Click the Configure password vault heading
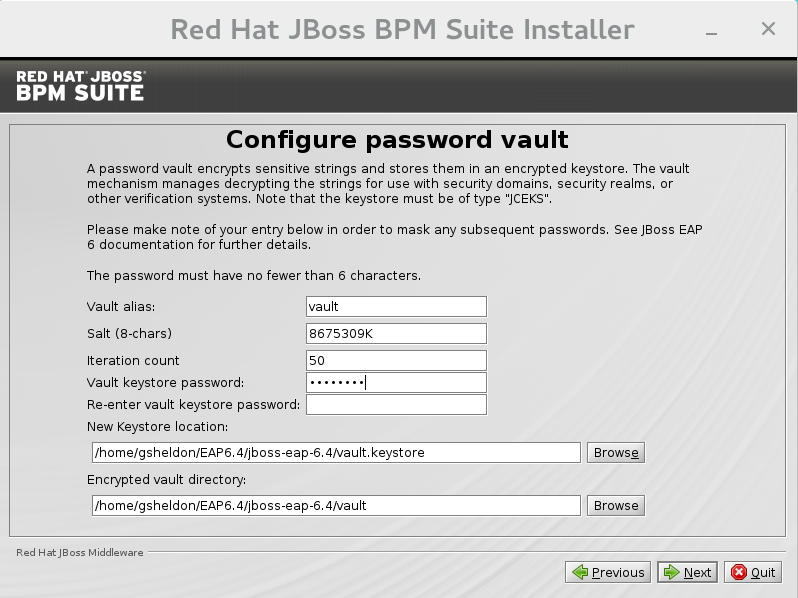Viewport: 798px width, 598px height. (397, 139)
